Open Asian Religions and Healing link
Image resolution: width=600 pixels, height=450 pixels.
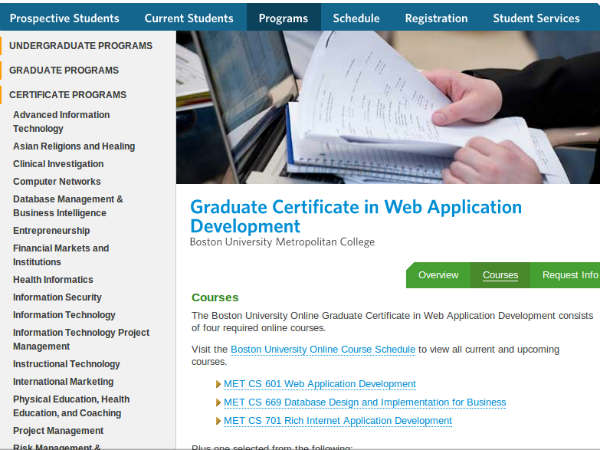[74, 146]
